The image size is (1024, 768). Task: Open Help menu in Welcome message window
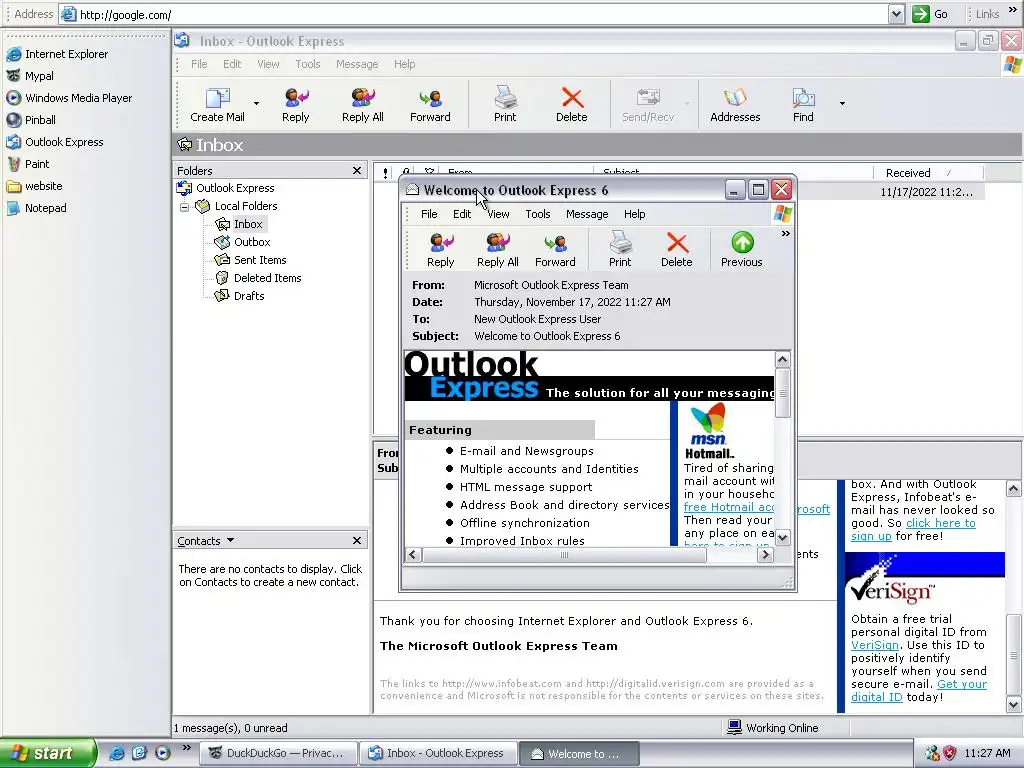tap(634, 214)
